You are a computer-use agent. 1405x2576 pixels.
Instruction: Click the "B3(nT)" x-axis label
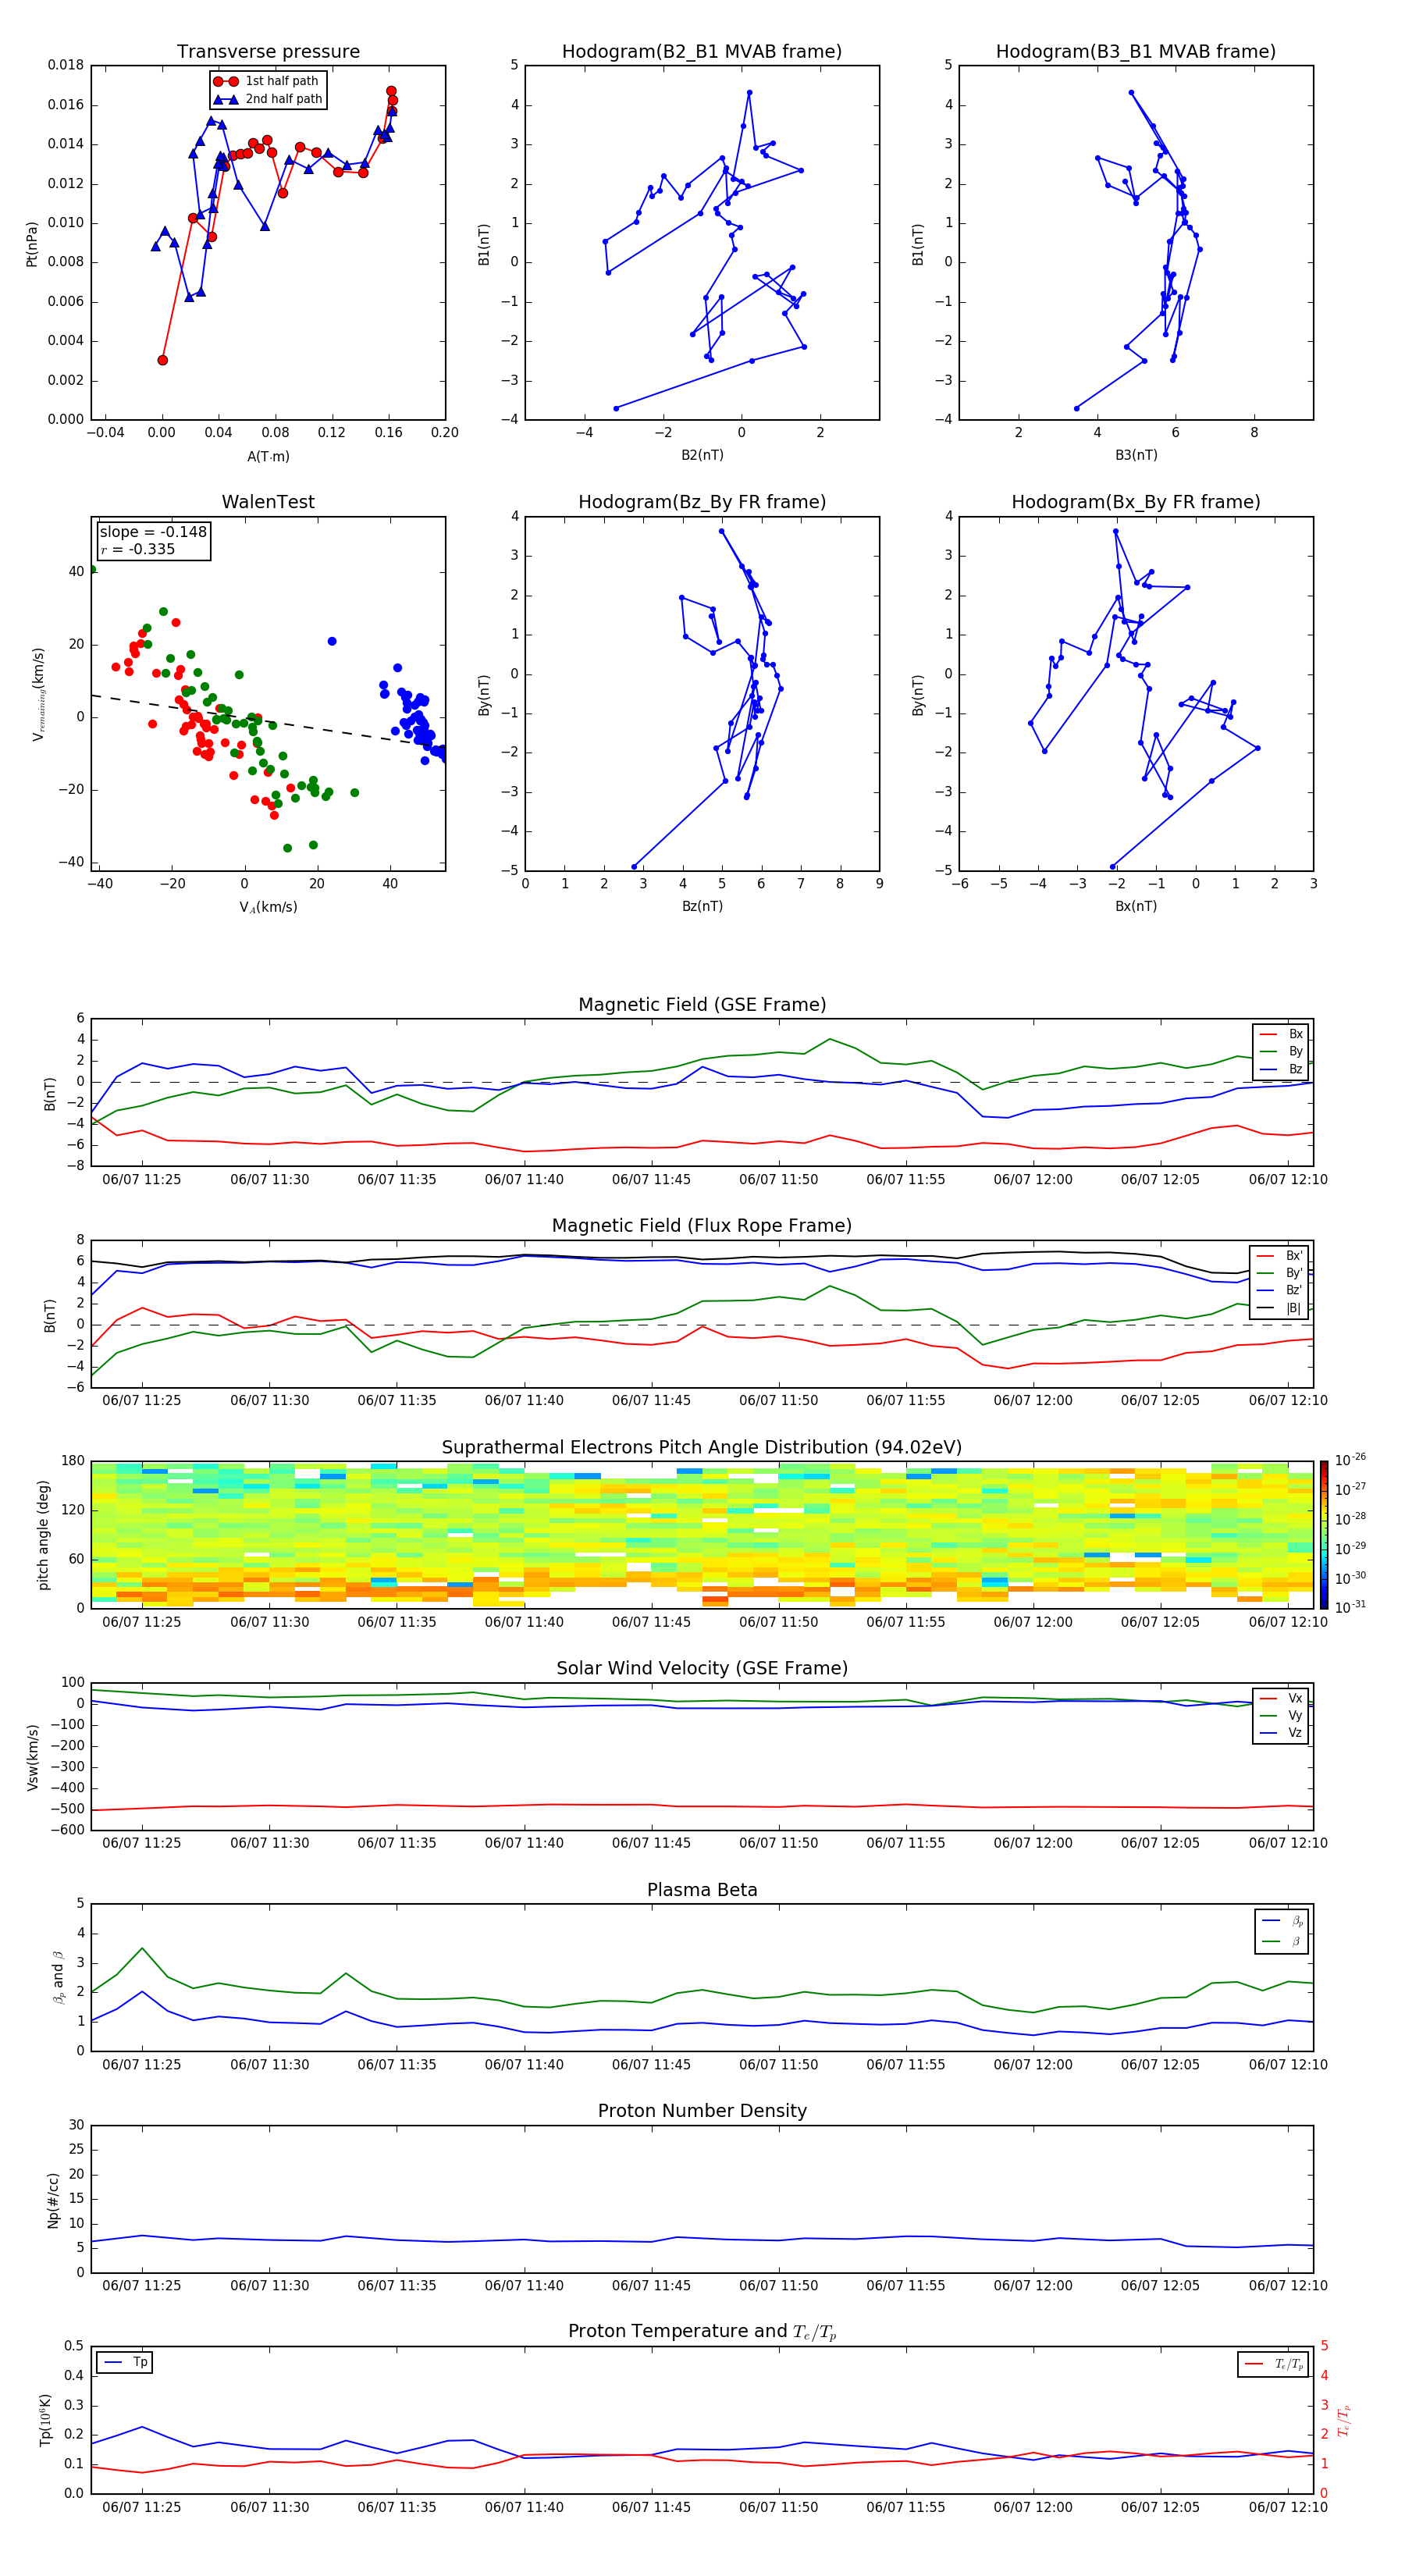tap(1136, 455)
